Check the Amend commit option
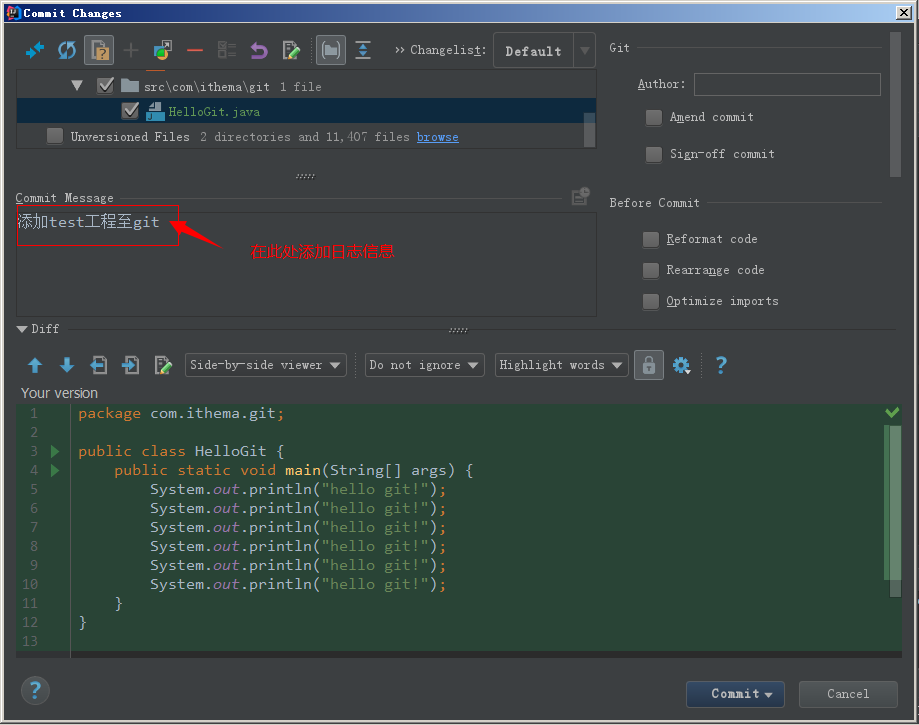The image size is (919, 725). tap(653, 117)
